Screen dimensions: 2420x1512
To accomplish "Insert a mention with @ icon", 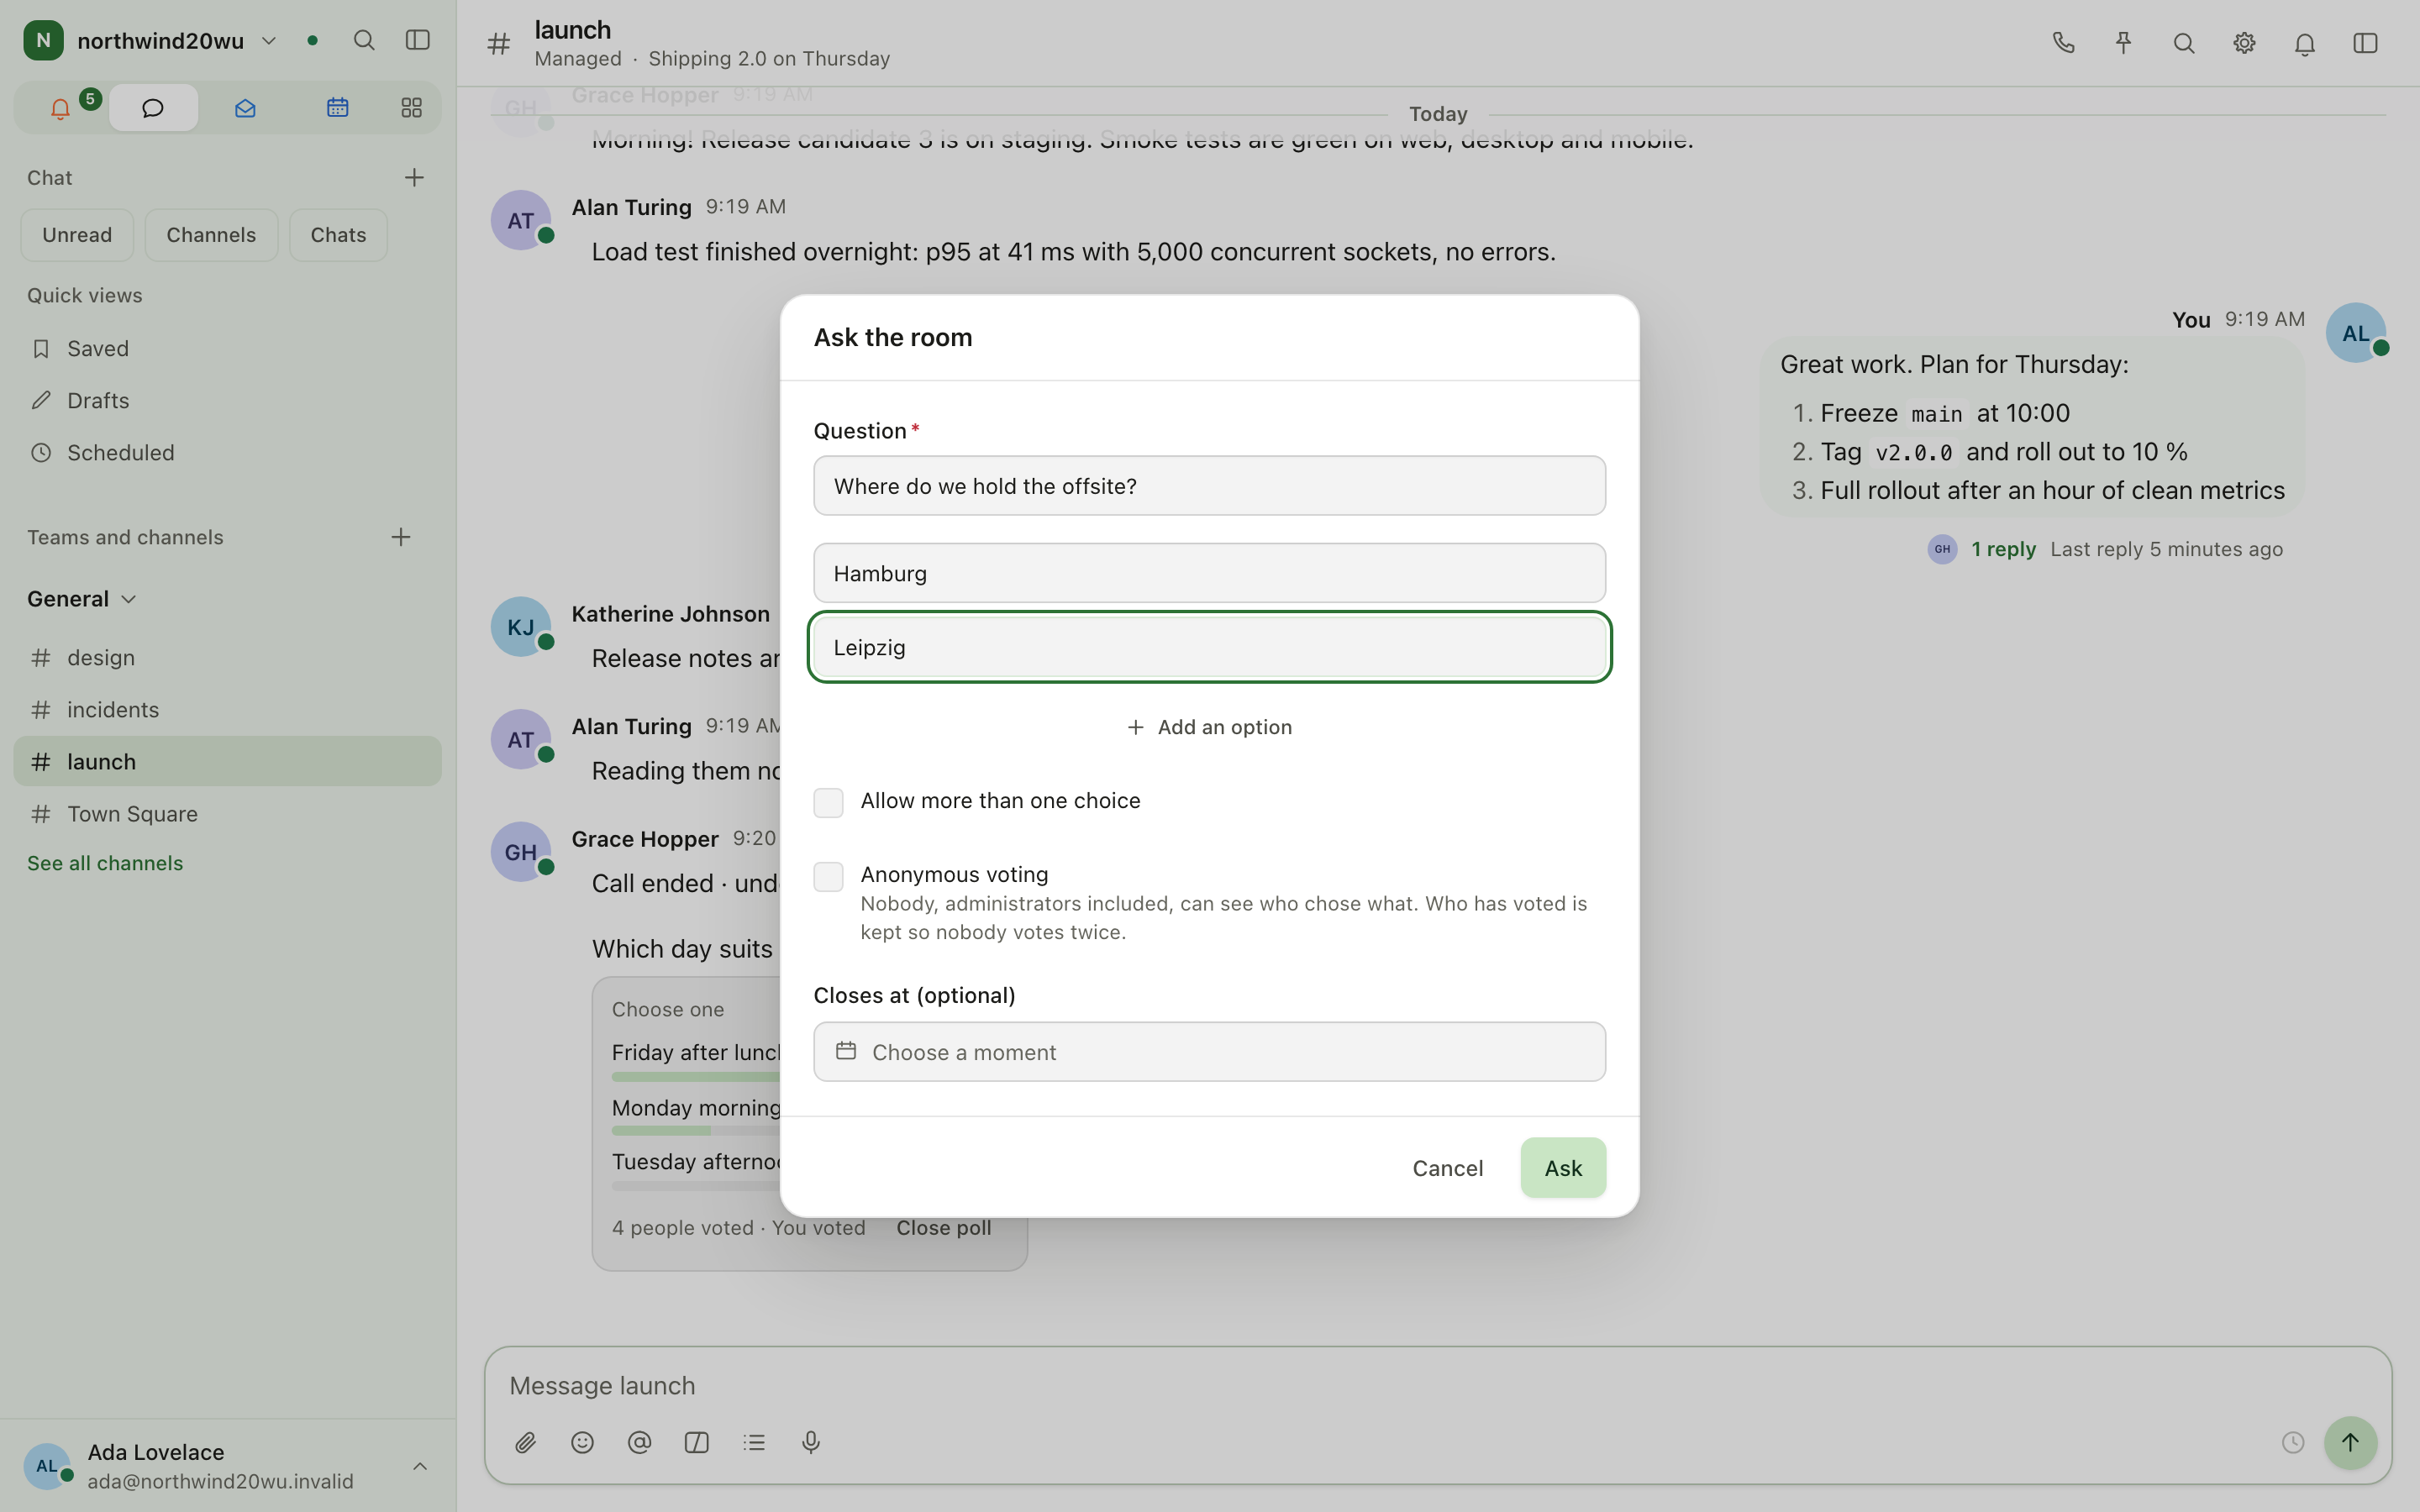I will [640, 1442].
